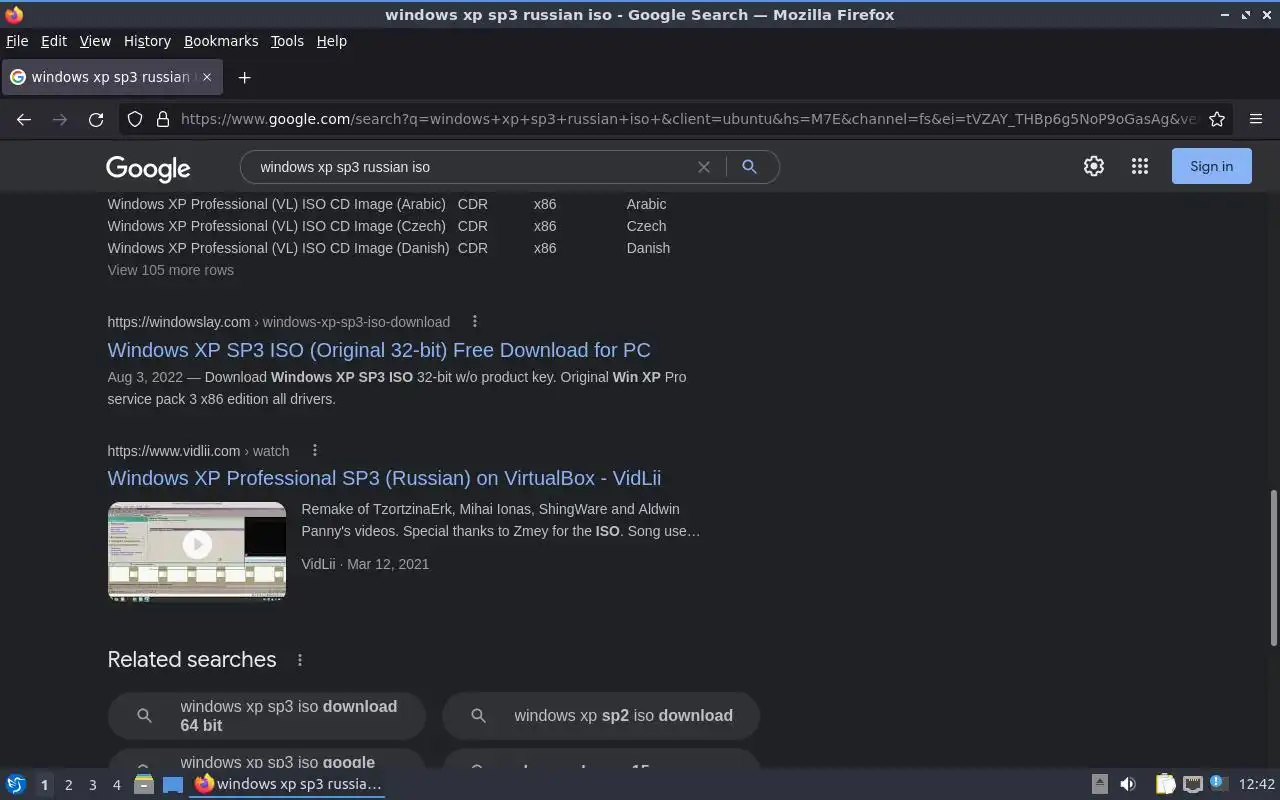Switch to workspace 3
Screen dimensions: 1280x800
pos(93,785)
